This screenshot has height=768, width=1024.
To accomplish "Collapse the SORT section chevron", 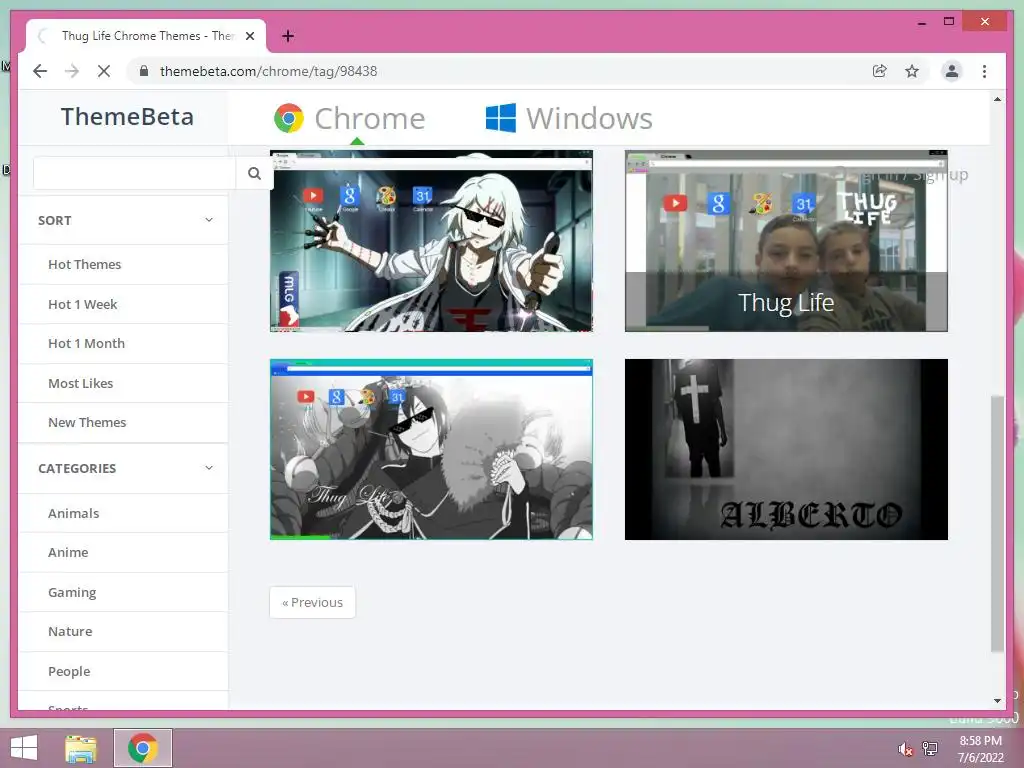I will click(209, 220).
